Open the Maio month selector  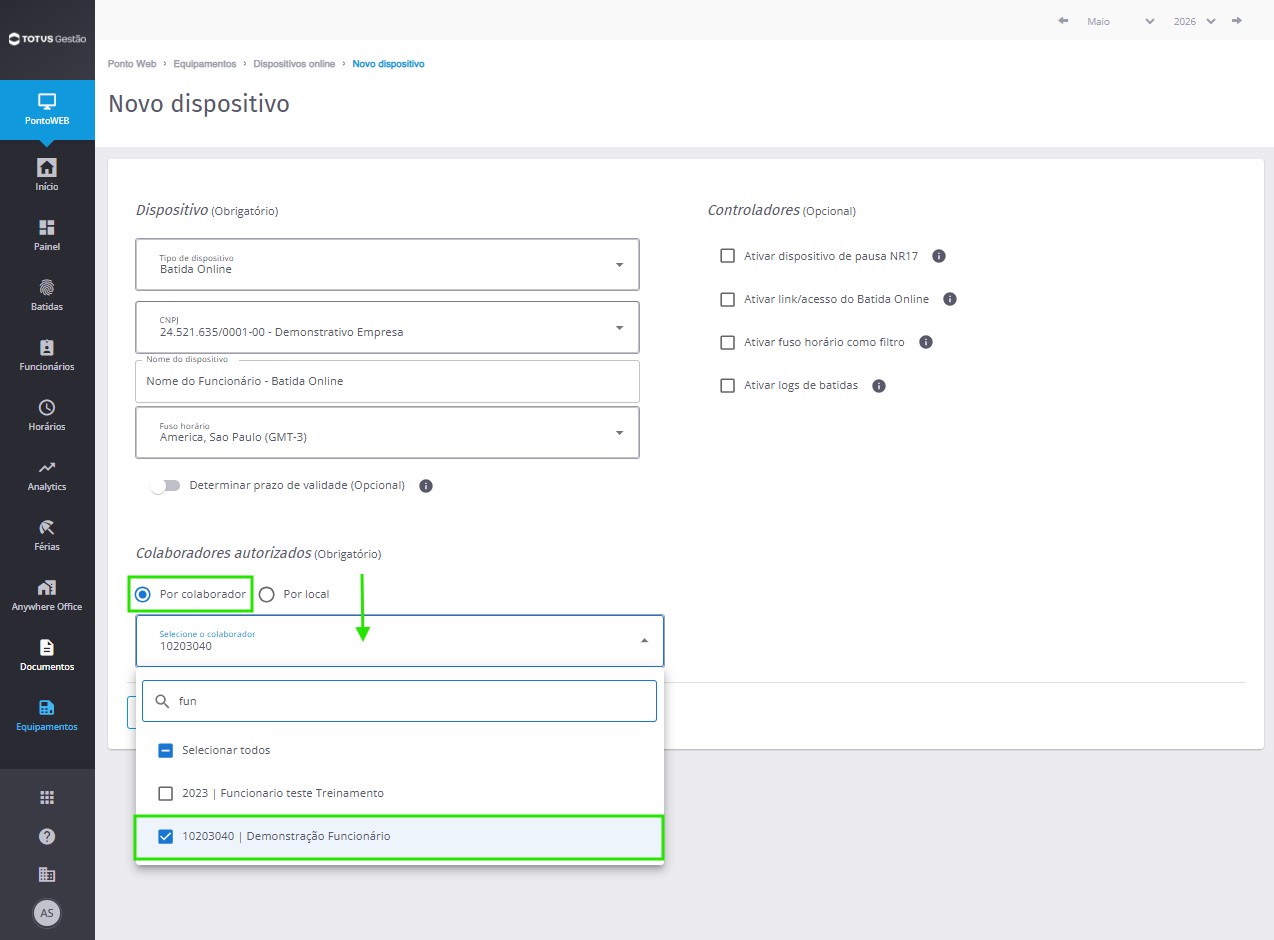[x=1120, y=21]
